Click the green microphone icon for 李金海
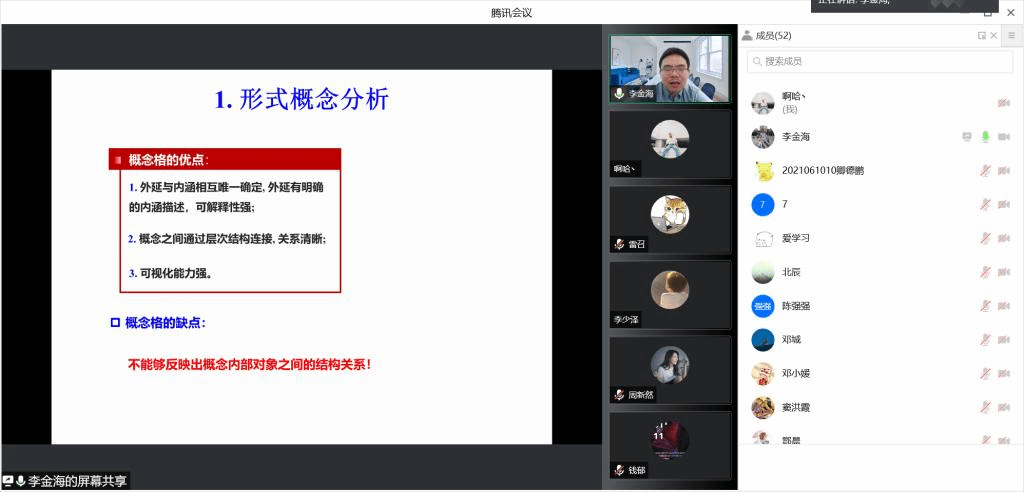1024x492 pixels. [x=985, y=137]
